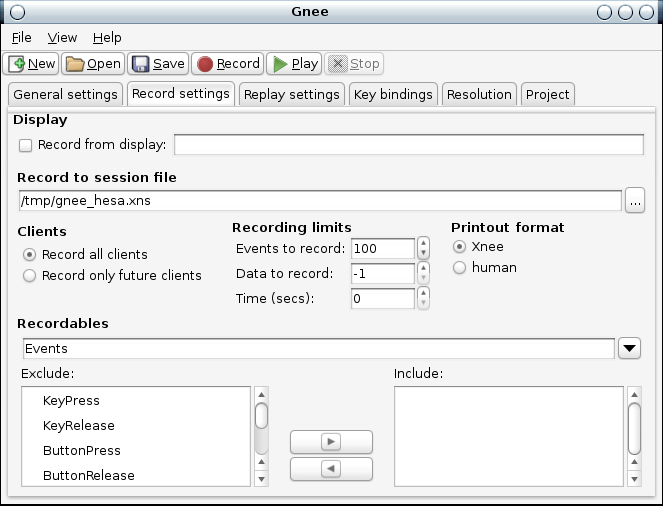
Task: Enable the Record from display checkbox
Action: 25,145
